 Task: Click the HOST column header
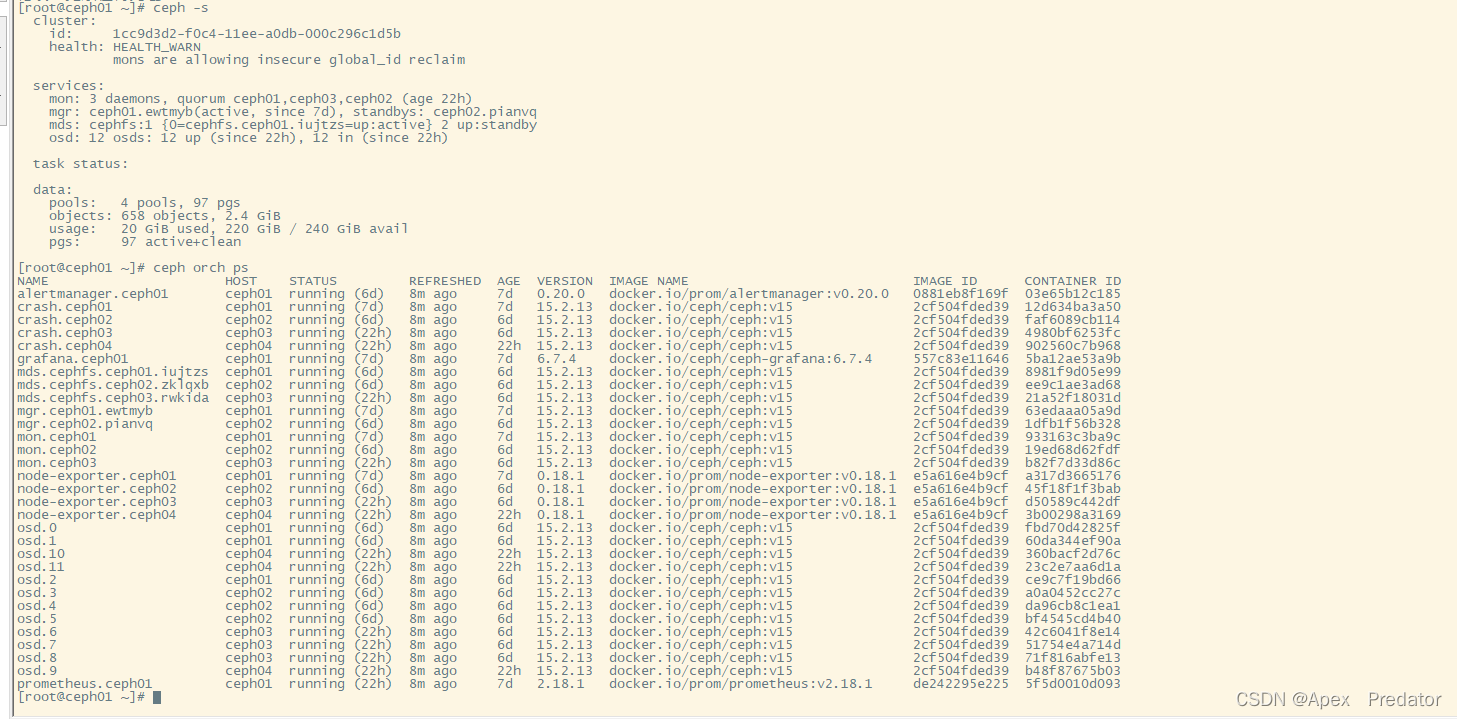[x=241, y=281]
